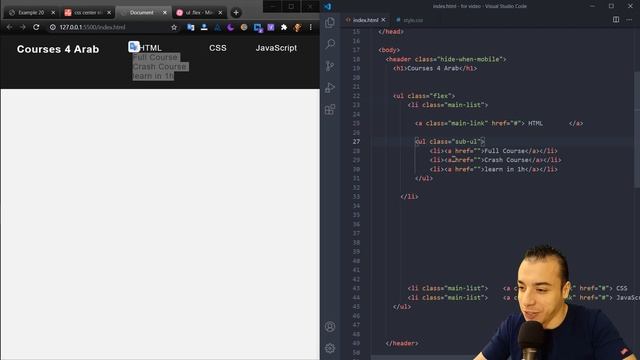Click the purple crescent moon extension icon
Viewport: 640px width, 360px height.
click(231, 27)
